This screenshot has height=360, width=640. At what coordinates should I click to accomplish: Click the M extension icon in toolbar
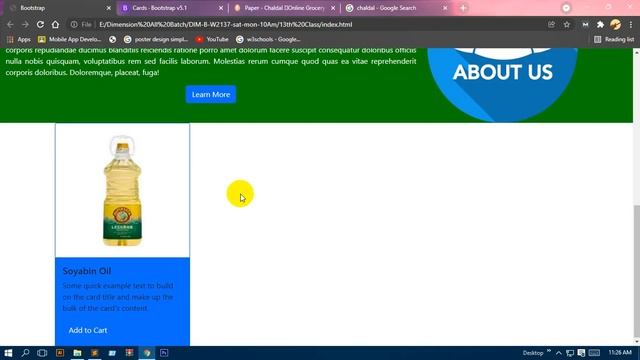(585, 24)
